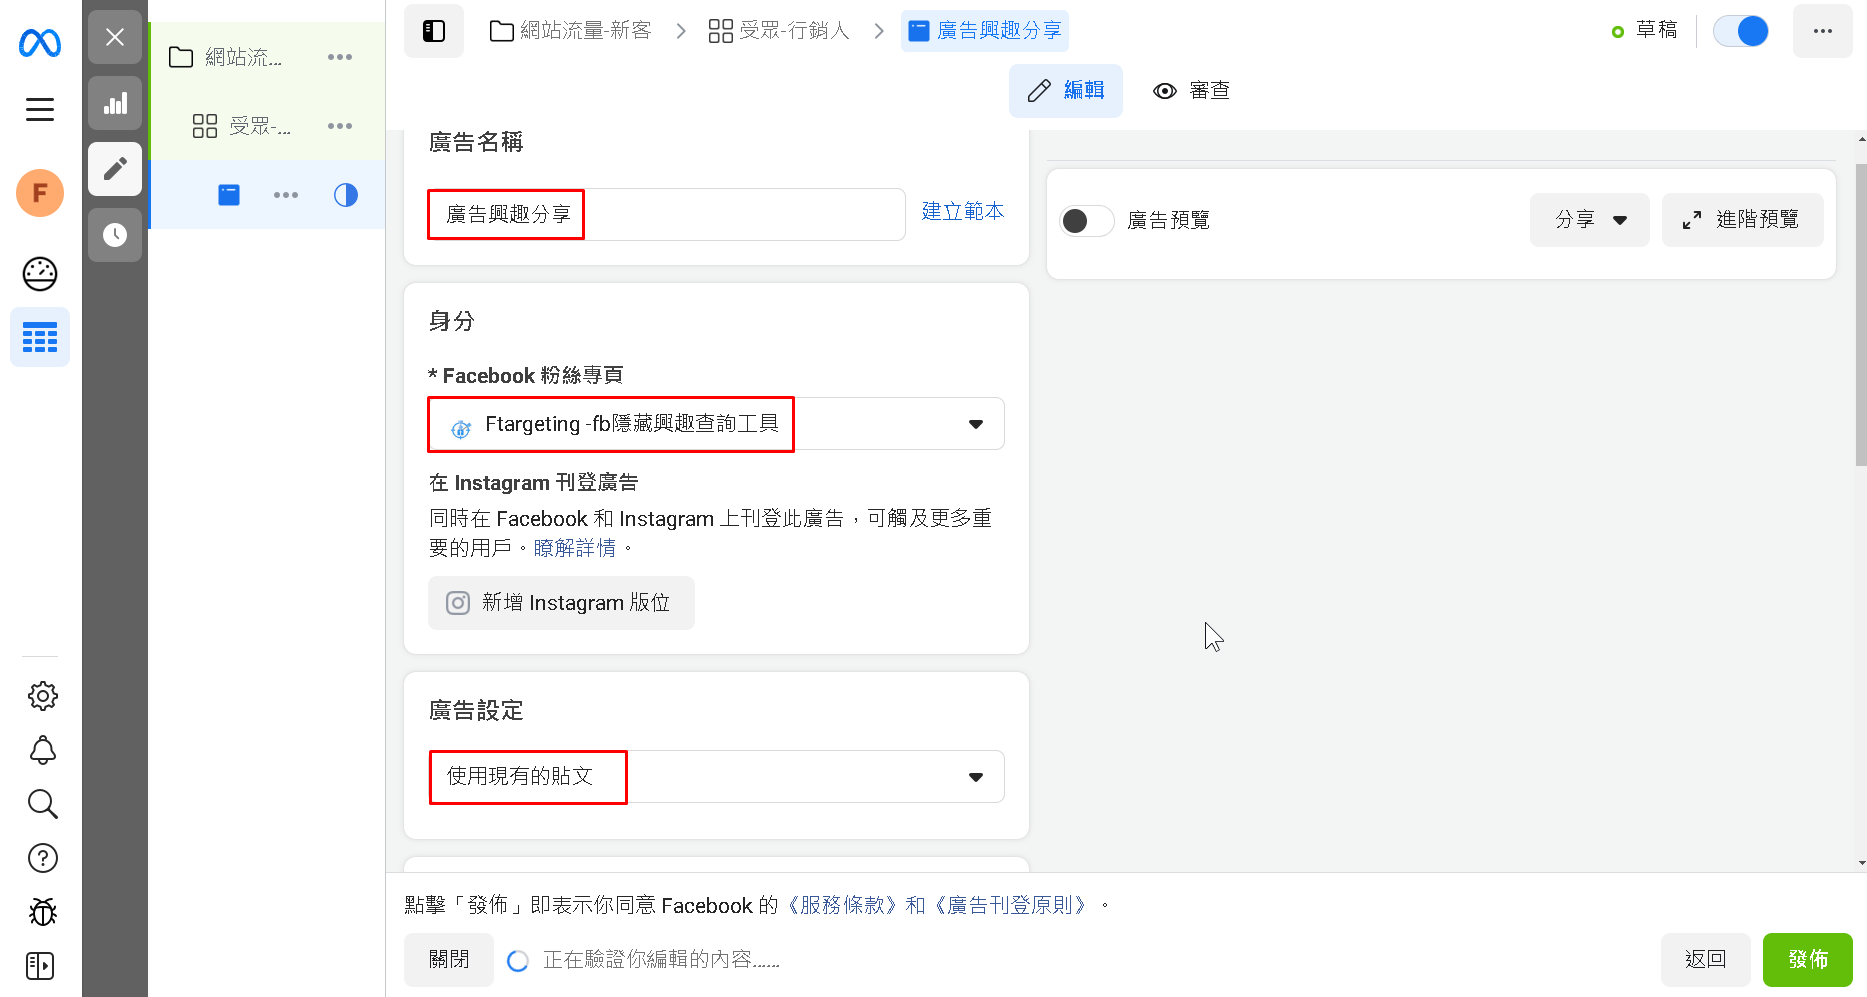1867x997 pixels.
Task: Switch to the 編輯 tab
Action: (1066, 91)
